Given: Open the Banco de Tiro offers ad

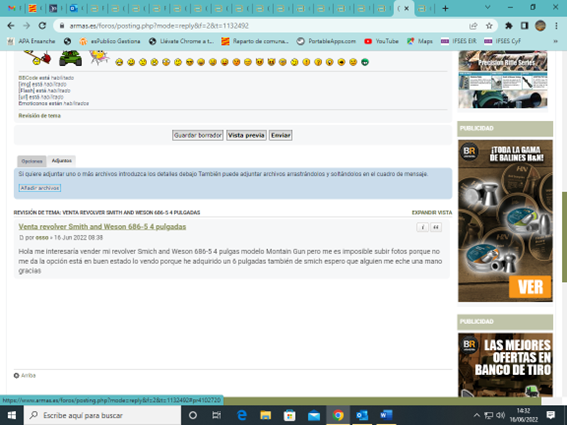Looking at the screenshot, I should click(505, 365).
